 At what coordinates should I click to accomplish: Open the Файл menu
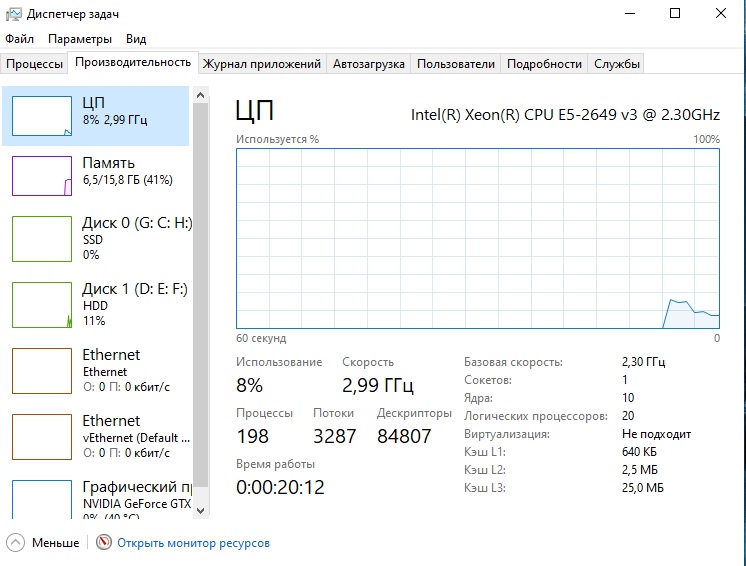pos(19,39)
